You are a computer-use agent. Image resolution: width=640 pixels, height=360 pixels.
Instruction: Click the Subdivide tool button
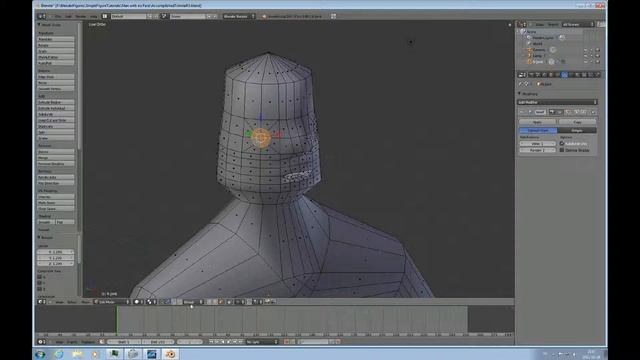tap(56, 114)
